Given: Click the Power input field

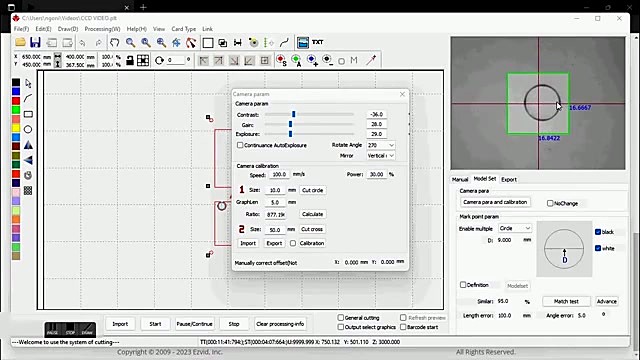Looking at the screenshot, I should coord(376,174).
